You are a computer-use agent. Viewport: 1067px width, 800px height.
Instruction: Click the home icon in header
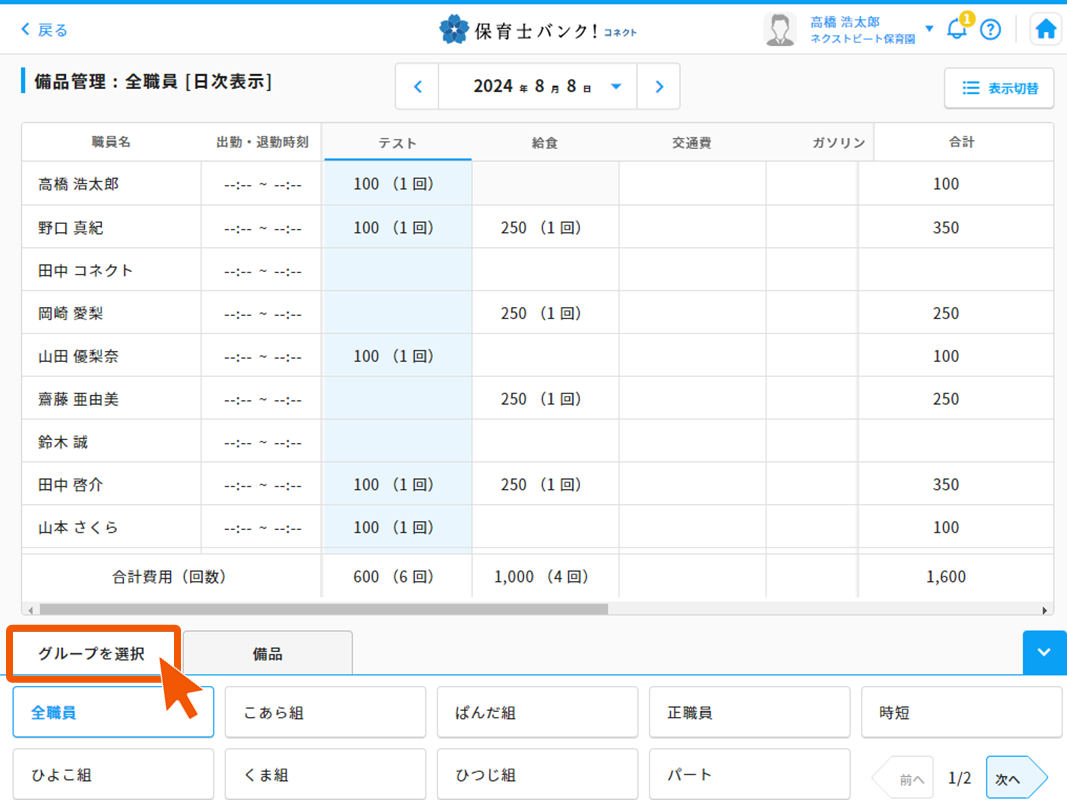pos(1045,29)
